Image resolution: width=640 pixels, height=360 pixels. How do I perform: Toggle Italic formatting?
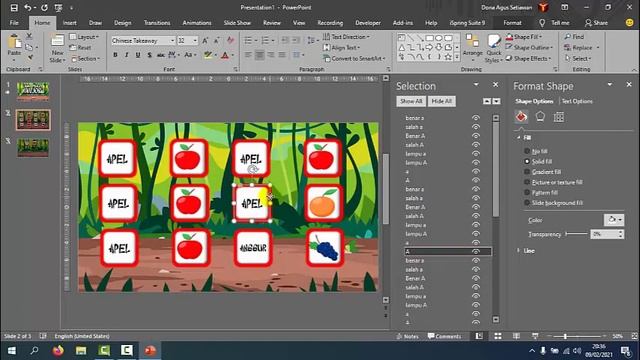click(x=127, y=55)
